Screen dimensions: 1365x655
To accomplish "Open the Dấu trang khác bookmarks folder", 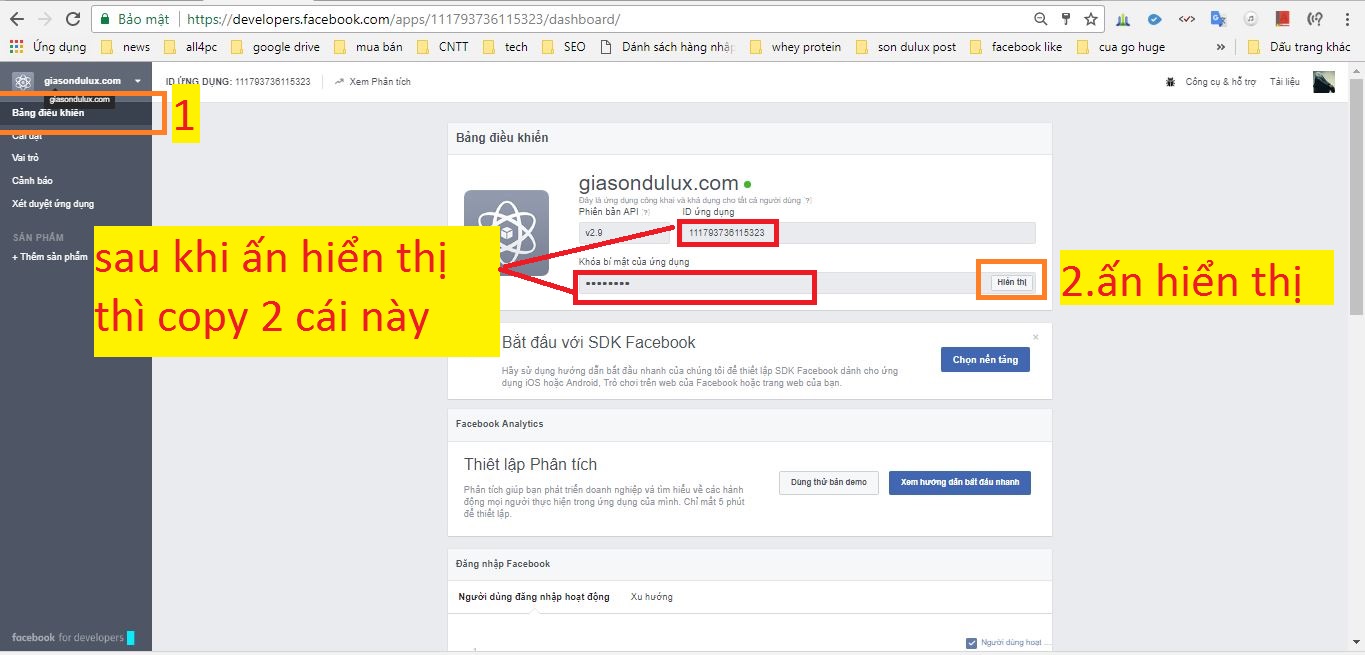I will [1300, 47].
